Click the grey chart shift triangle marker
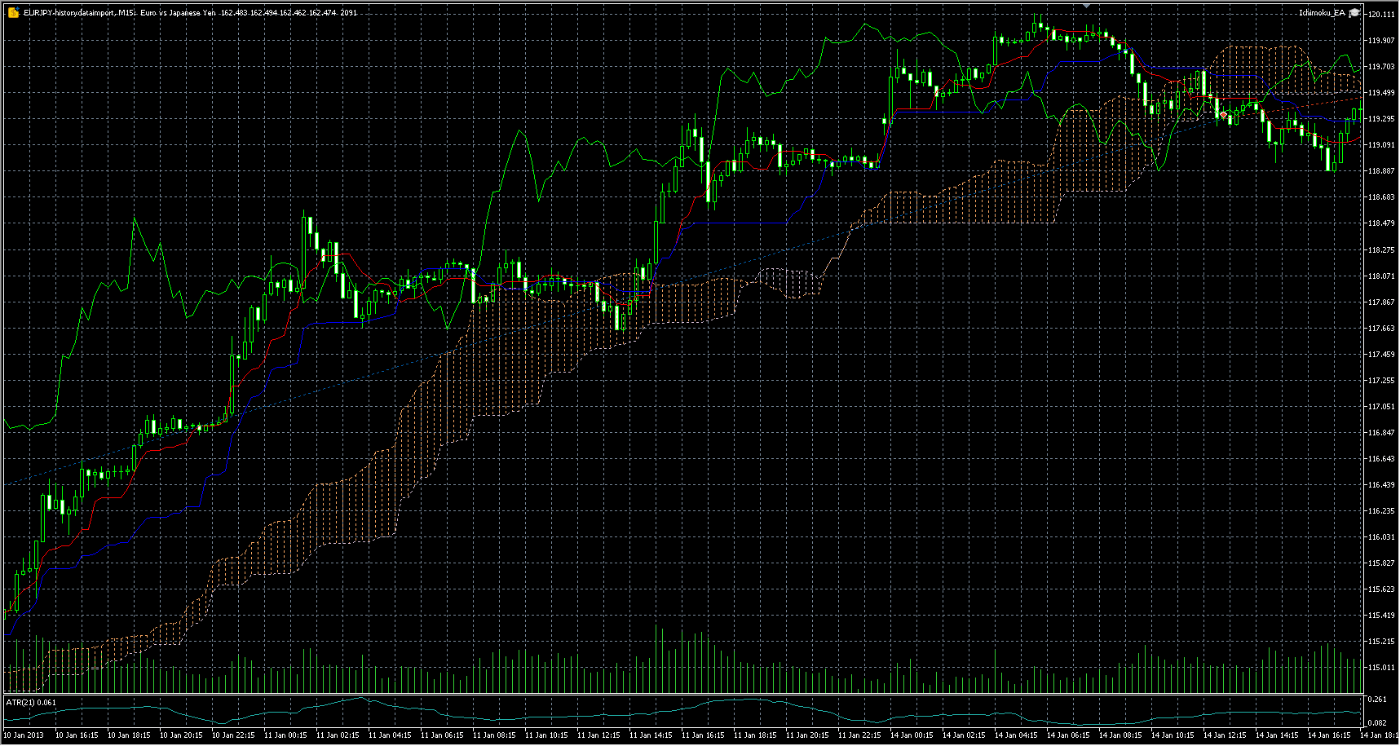The image size is (1400, 746). click(x=1087, y=5)
